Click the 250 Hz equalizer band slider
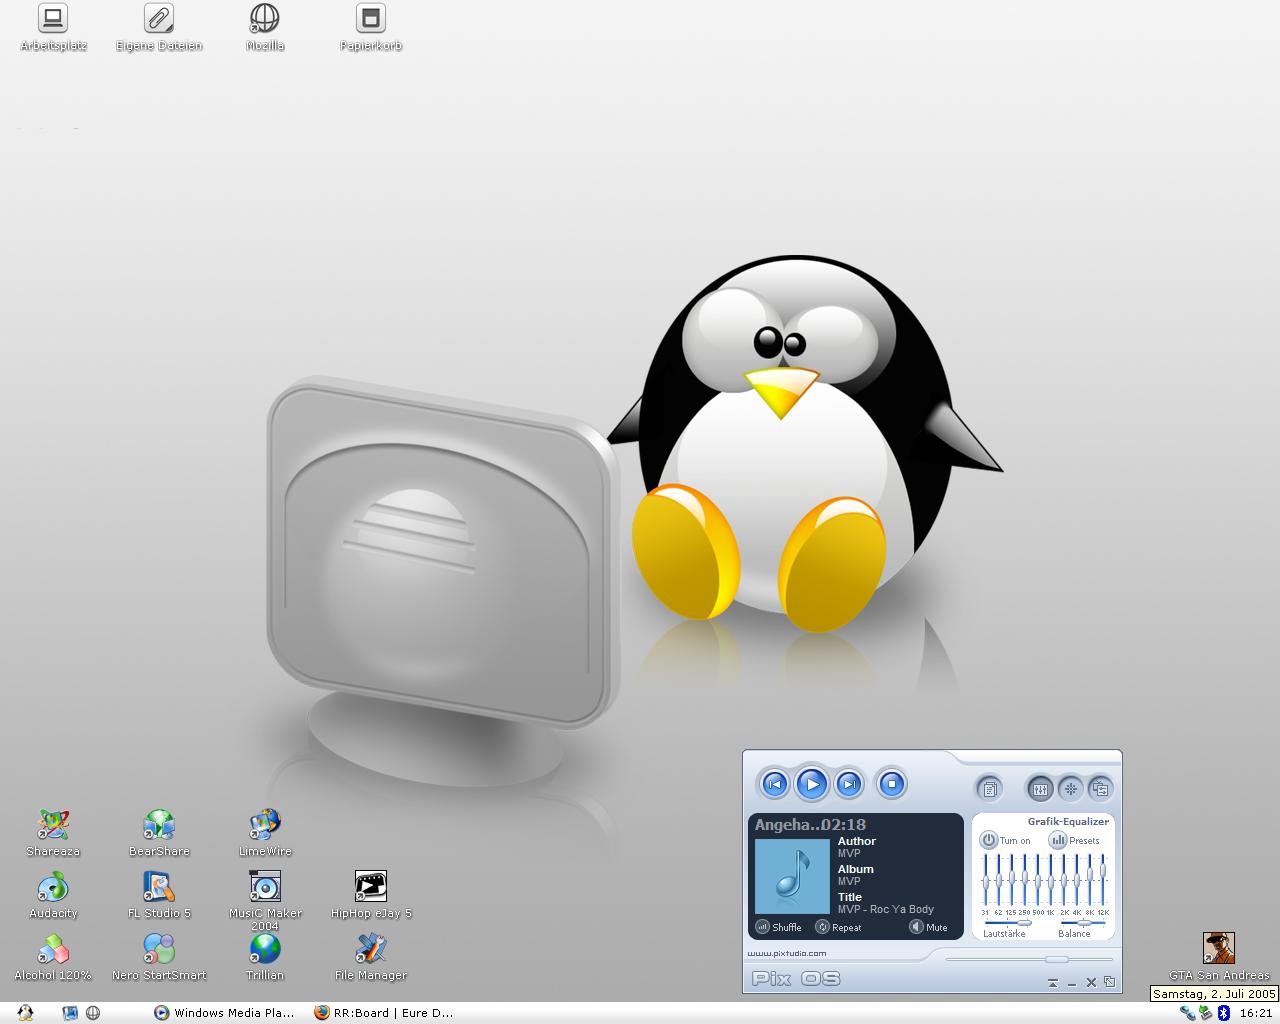The height and width of the screenshot is (1024, 1280). coord(1024,880)
